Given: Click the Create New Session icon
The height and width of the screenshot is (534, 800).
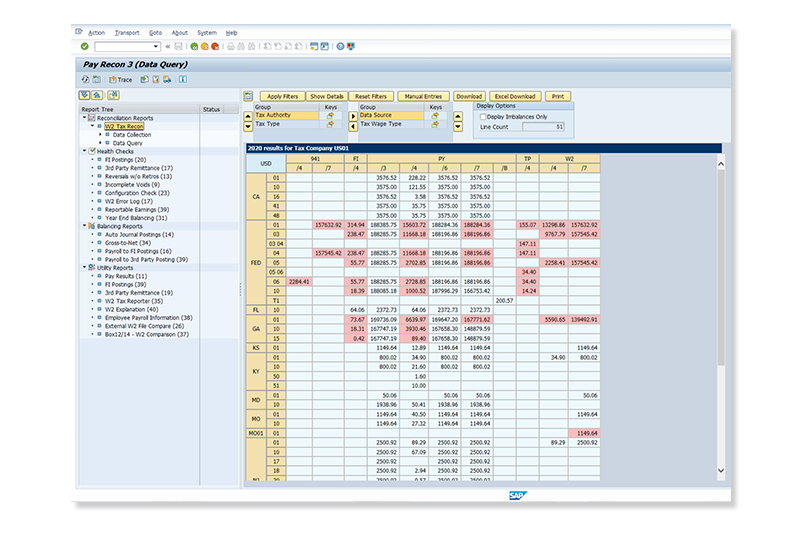Looking at the screenshot, I should (314, 46).
